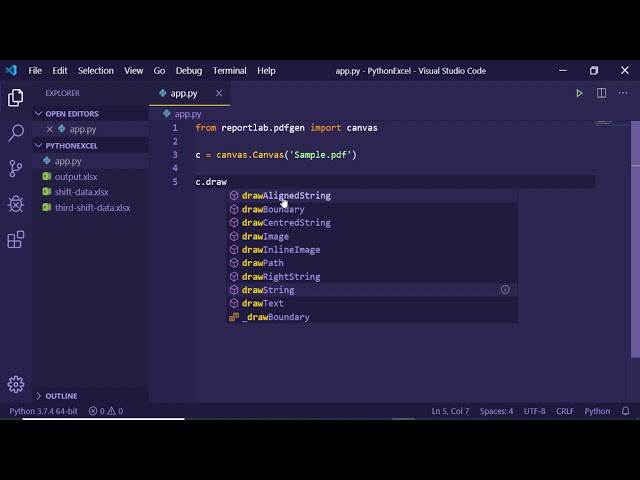Image resolution: width=640 pixels, height=480 pixels.
Task: Open notifications bell in status bar
Action: [625, 411]
